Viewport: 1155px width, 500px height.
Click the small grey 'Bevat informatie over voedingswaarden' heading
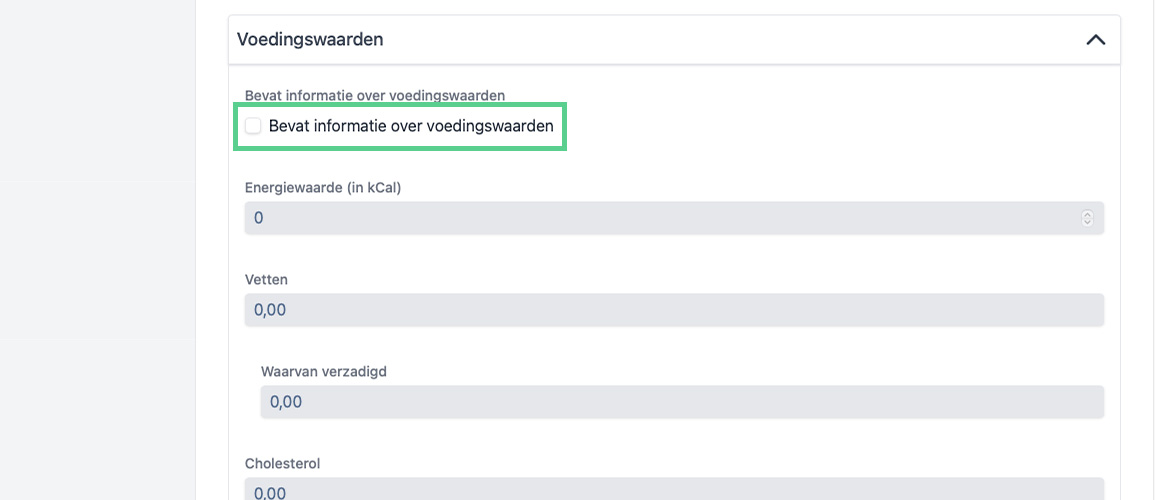pyautogui.click(x=374, y=95)
